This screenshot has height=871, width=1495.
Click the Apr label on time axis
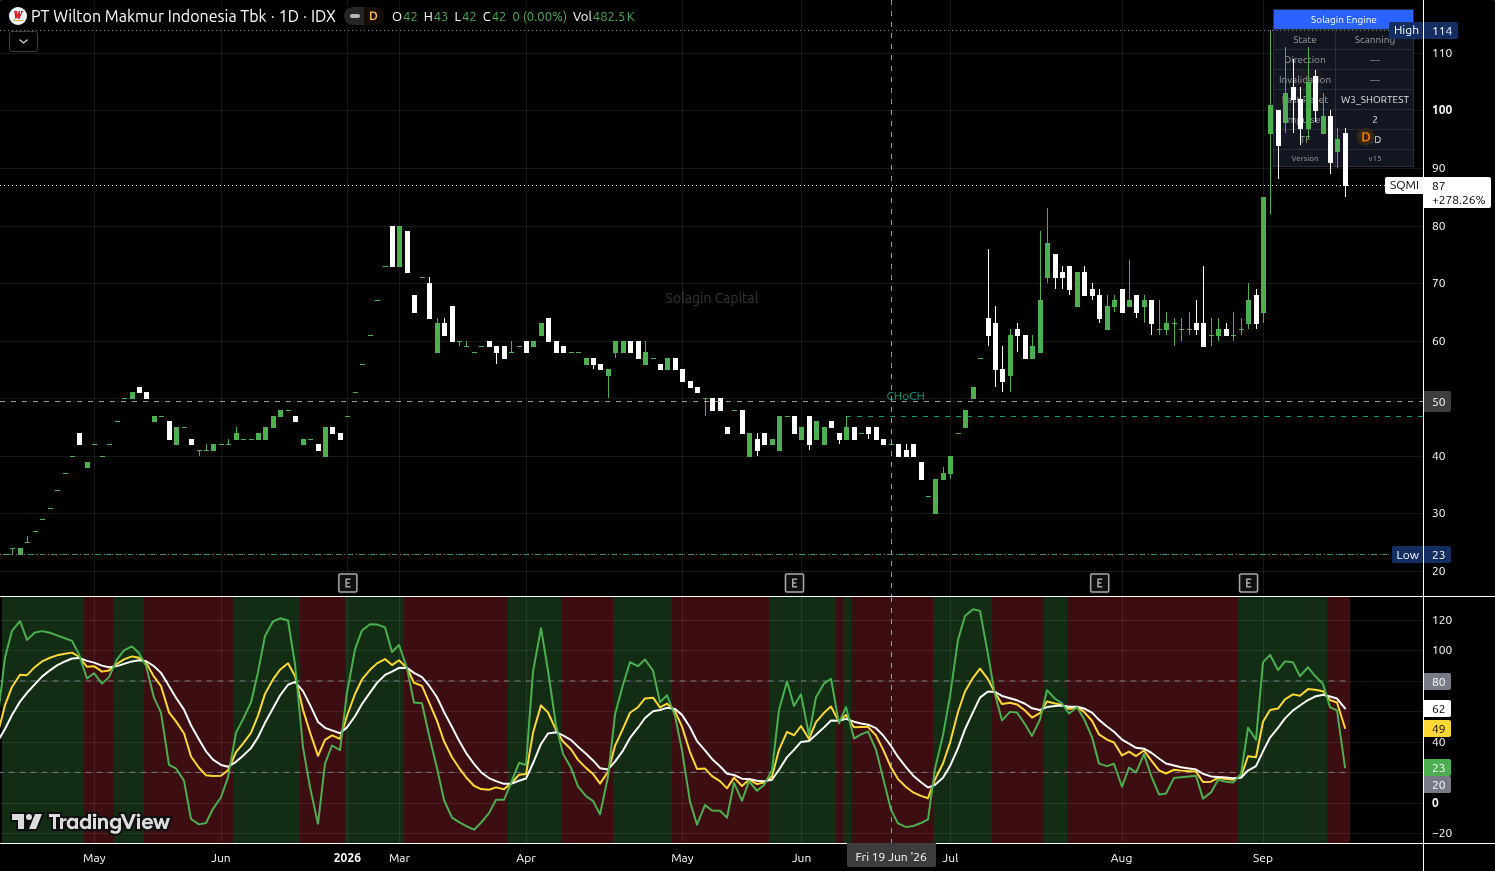[x=526, y=858]
